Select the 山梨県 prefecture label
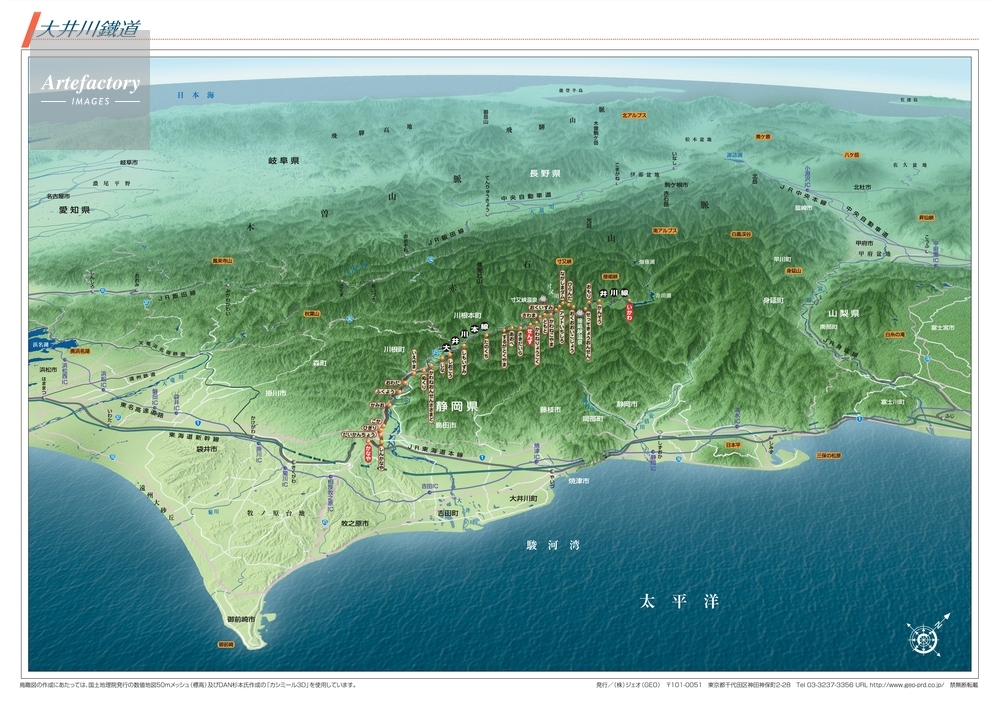Screen dimensions: 1000x707 pos(829,313)
